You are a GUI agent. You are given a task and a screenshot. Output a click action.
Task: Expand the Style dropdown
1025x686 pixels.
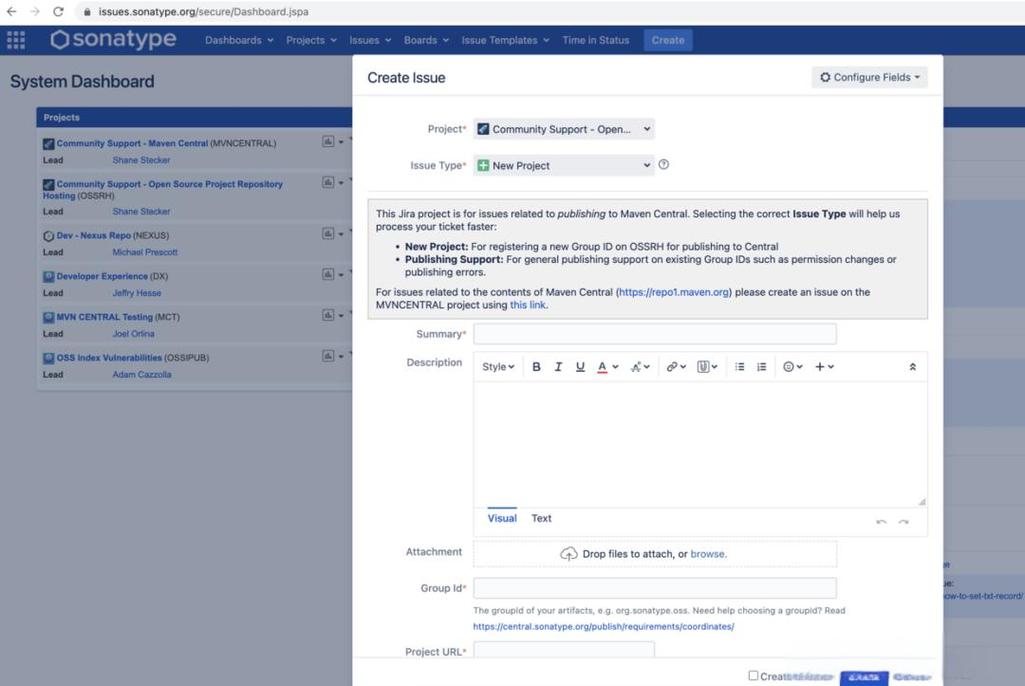(498, 367)
